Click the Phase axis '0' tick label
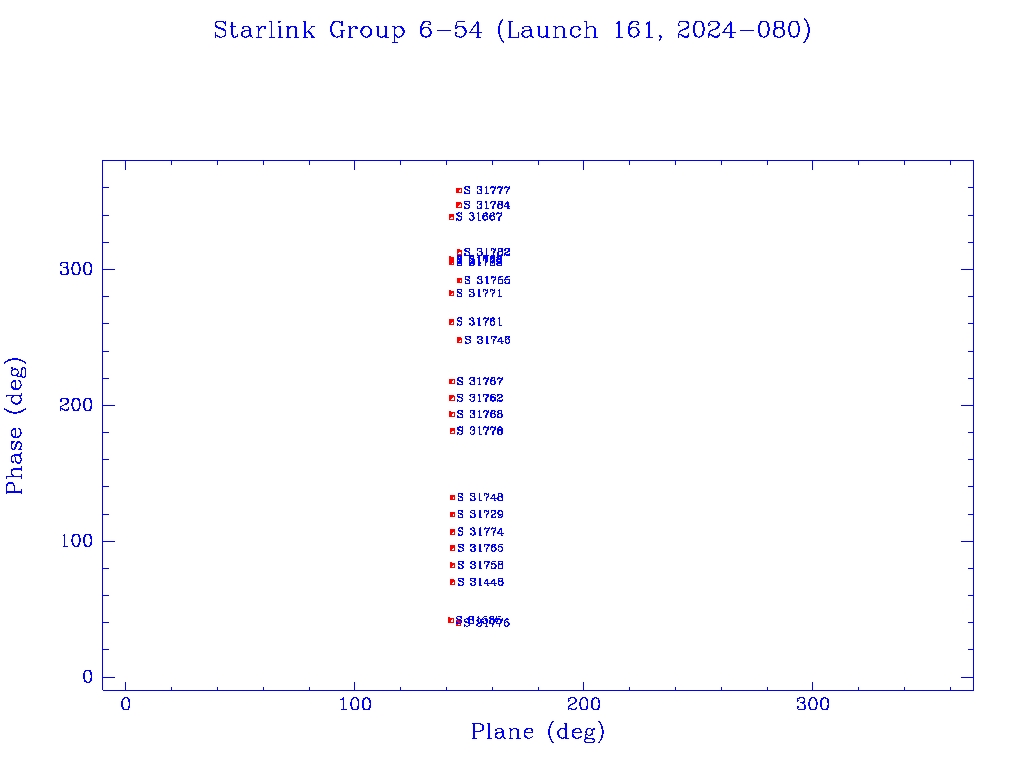The height and width of the screenshot is (768, 1024). tap(88, 677)
